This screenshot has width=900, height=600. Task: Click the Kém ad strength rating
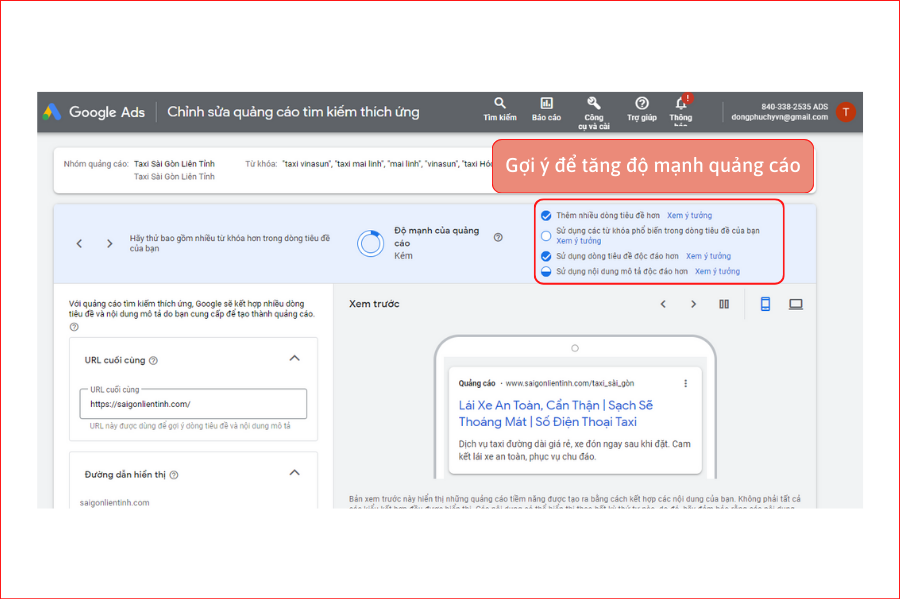(403, 256)
